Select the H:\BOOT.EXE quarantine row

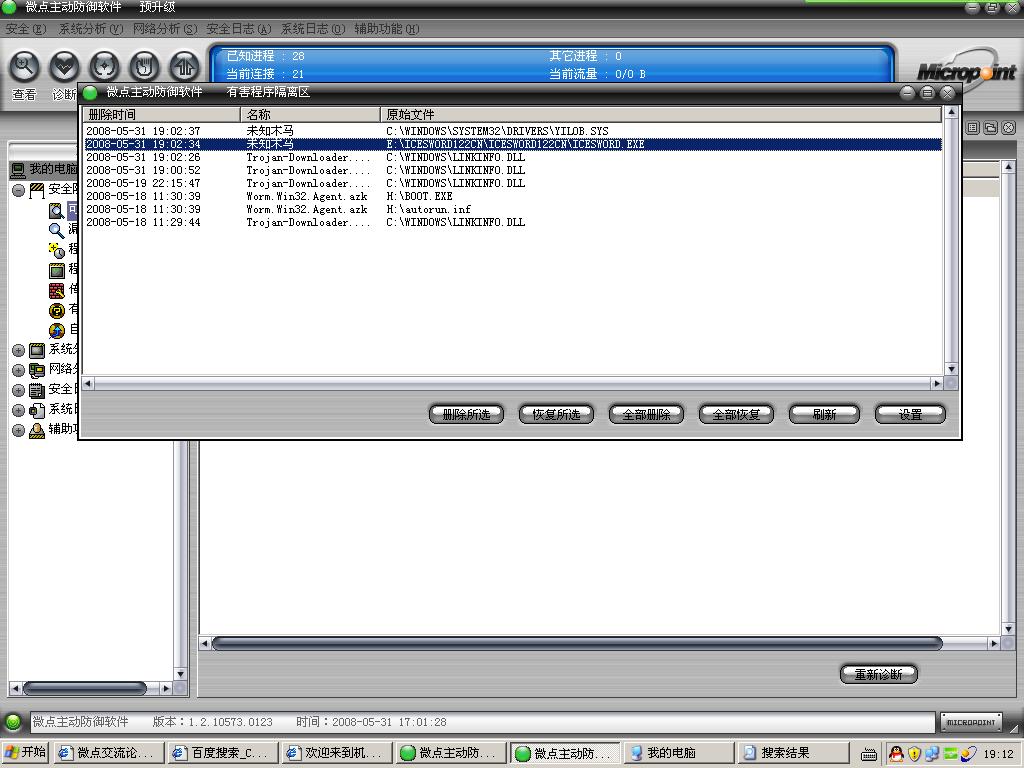coord(513,196)
